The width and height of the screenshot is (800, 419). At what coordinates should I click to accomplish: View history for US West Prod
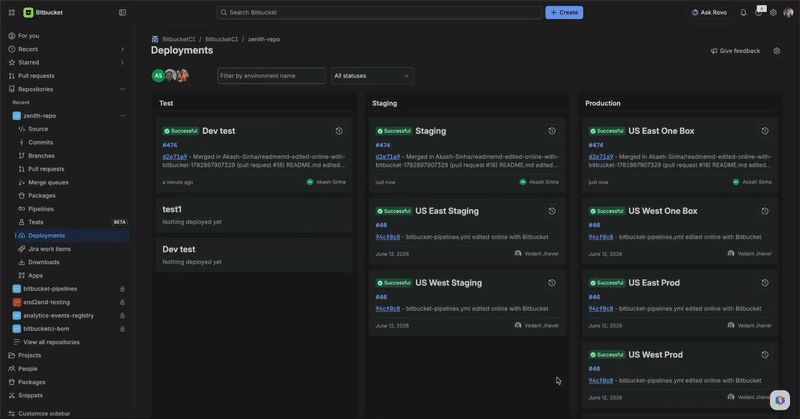coord(765,355)
